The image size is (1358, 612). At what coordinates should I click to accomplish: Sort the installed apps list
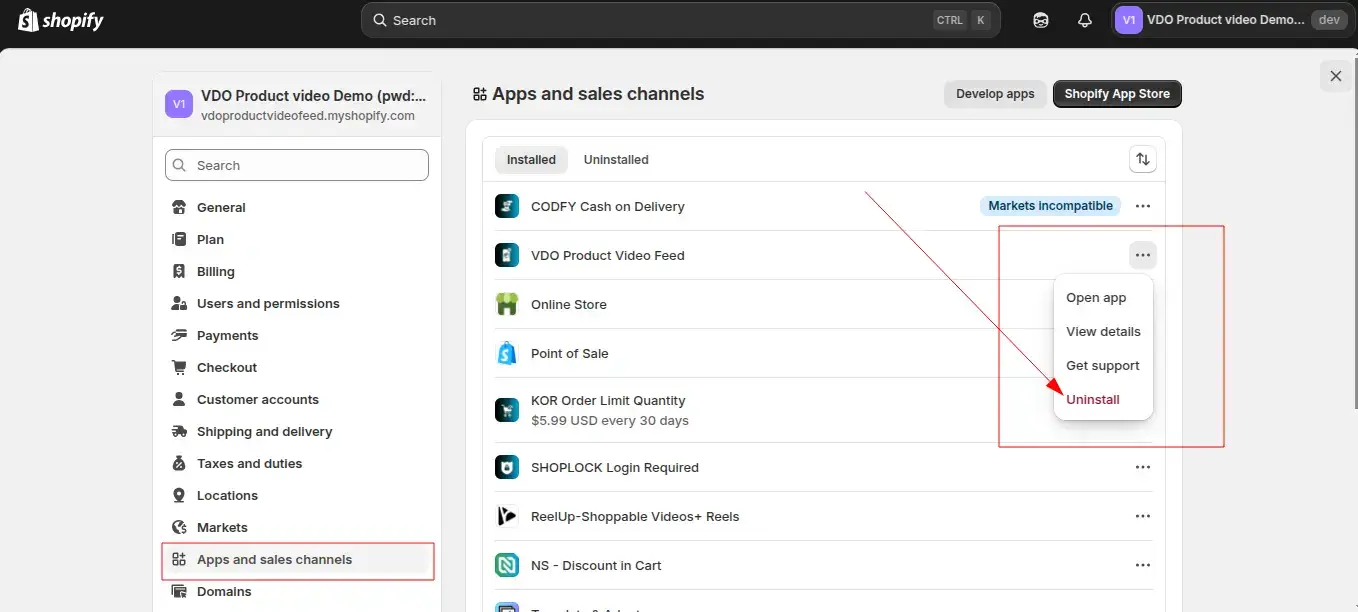[x=1142, y=159]
